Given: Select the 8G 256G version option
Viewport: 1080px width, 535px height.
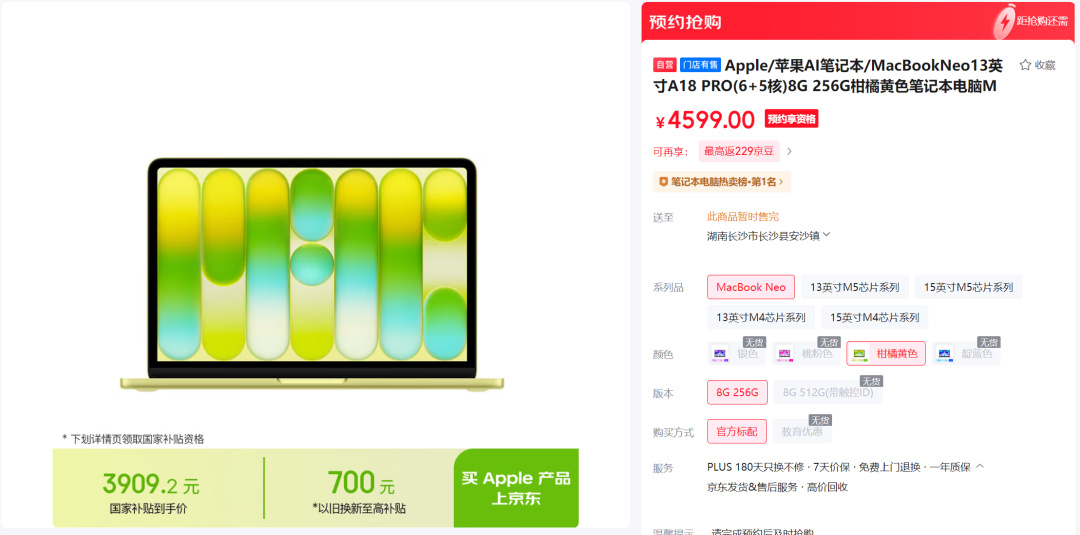Looking at the screenshot, I should click(x=737, y=392).
